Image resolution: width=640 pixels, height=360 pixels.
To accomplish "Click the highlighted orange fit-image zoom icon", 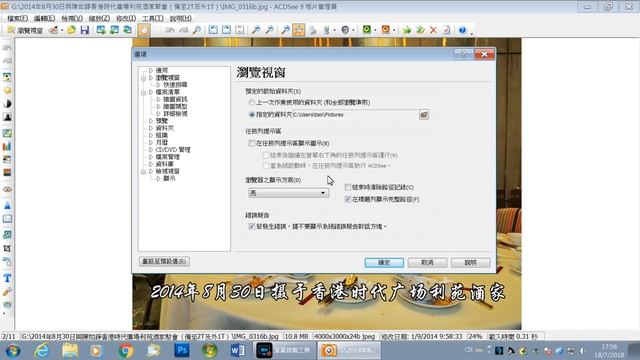I will tap(299, 30).
